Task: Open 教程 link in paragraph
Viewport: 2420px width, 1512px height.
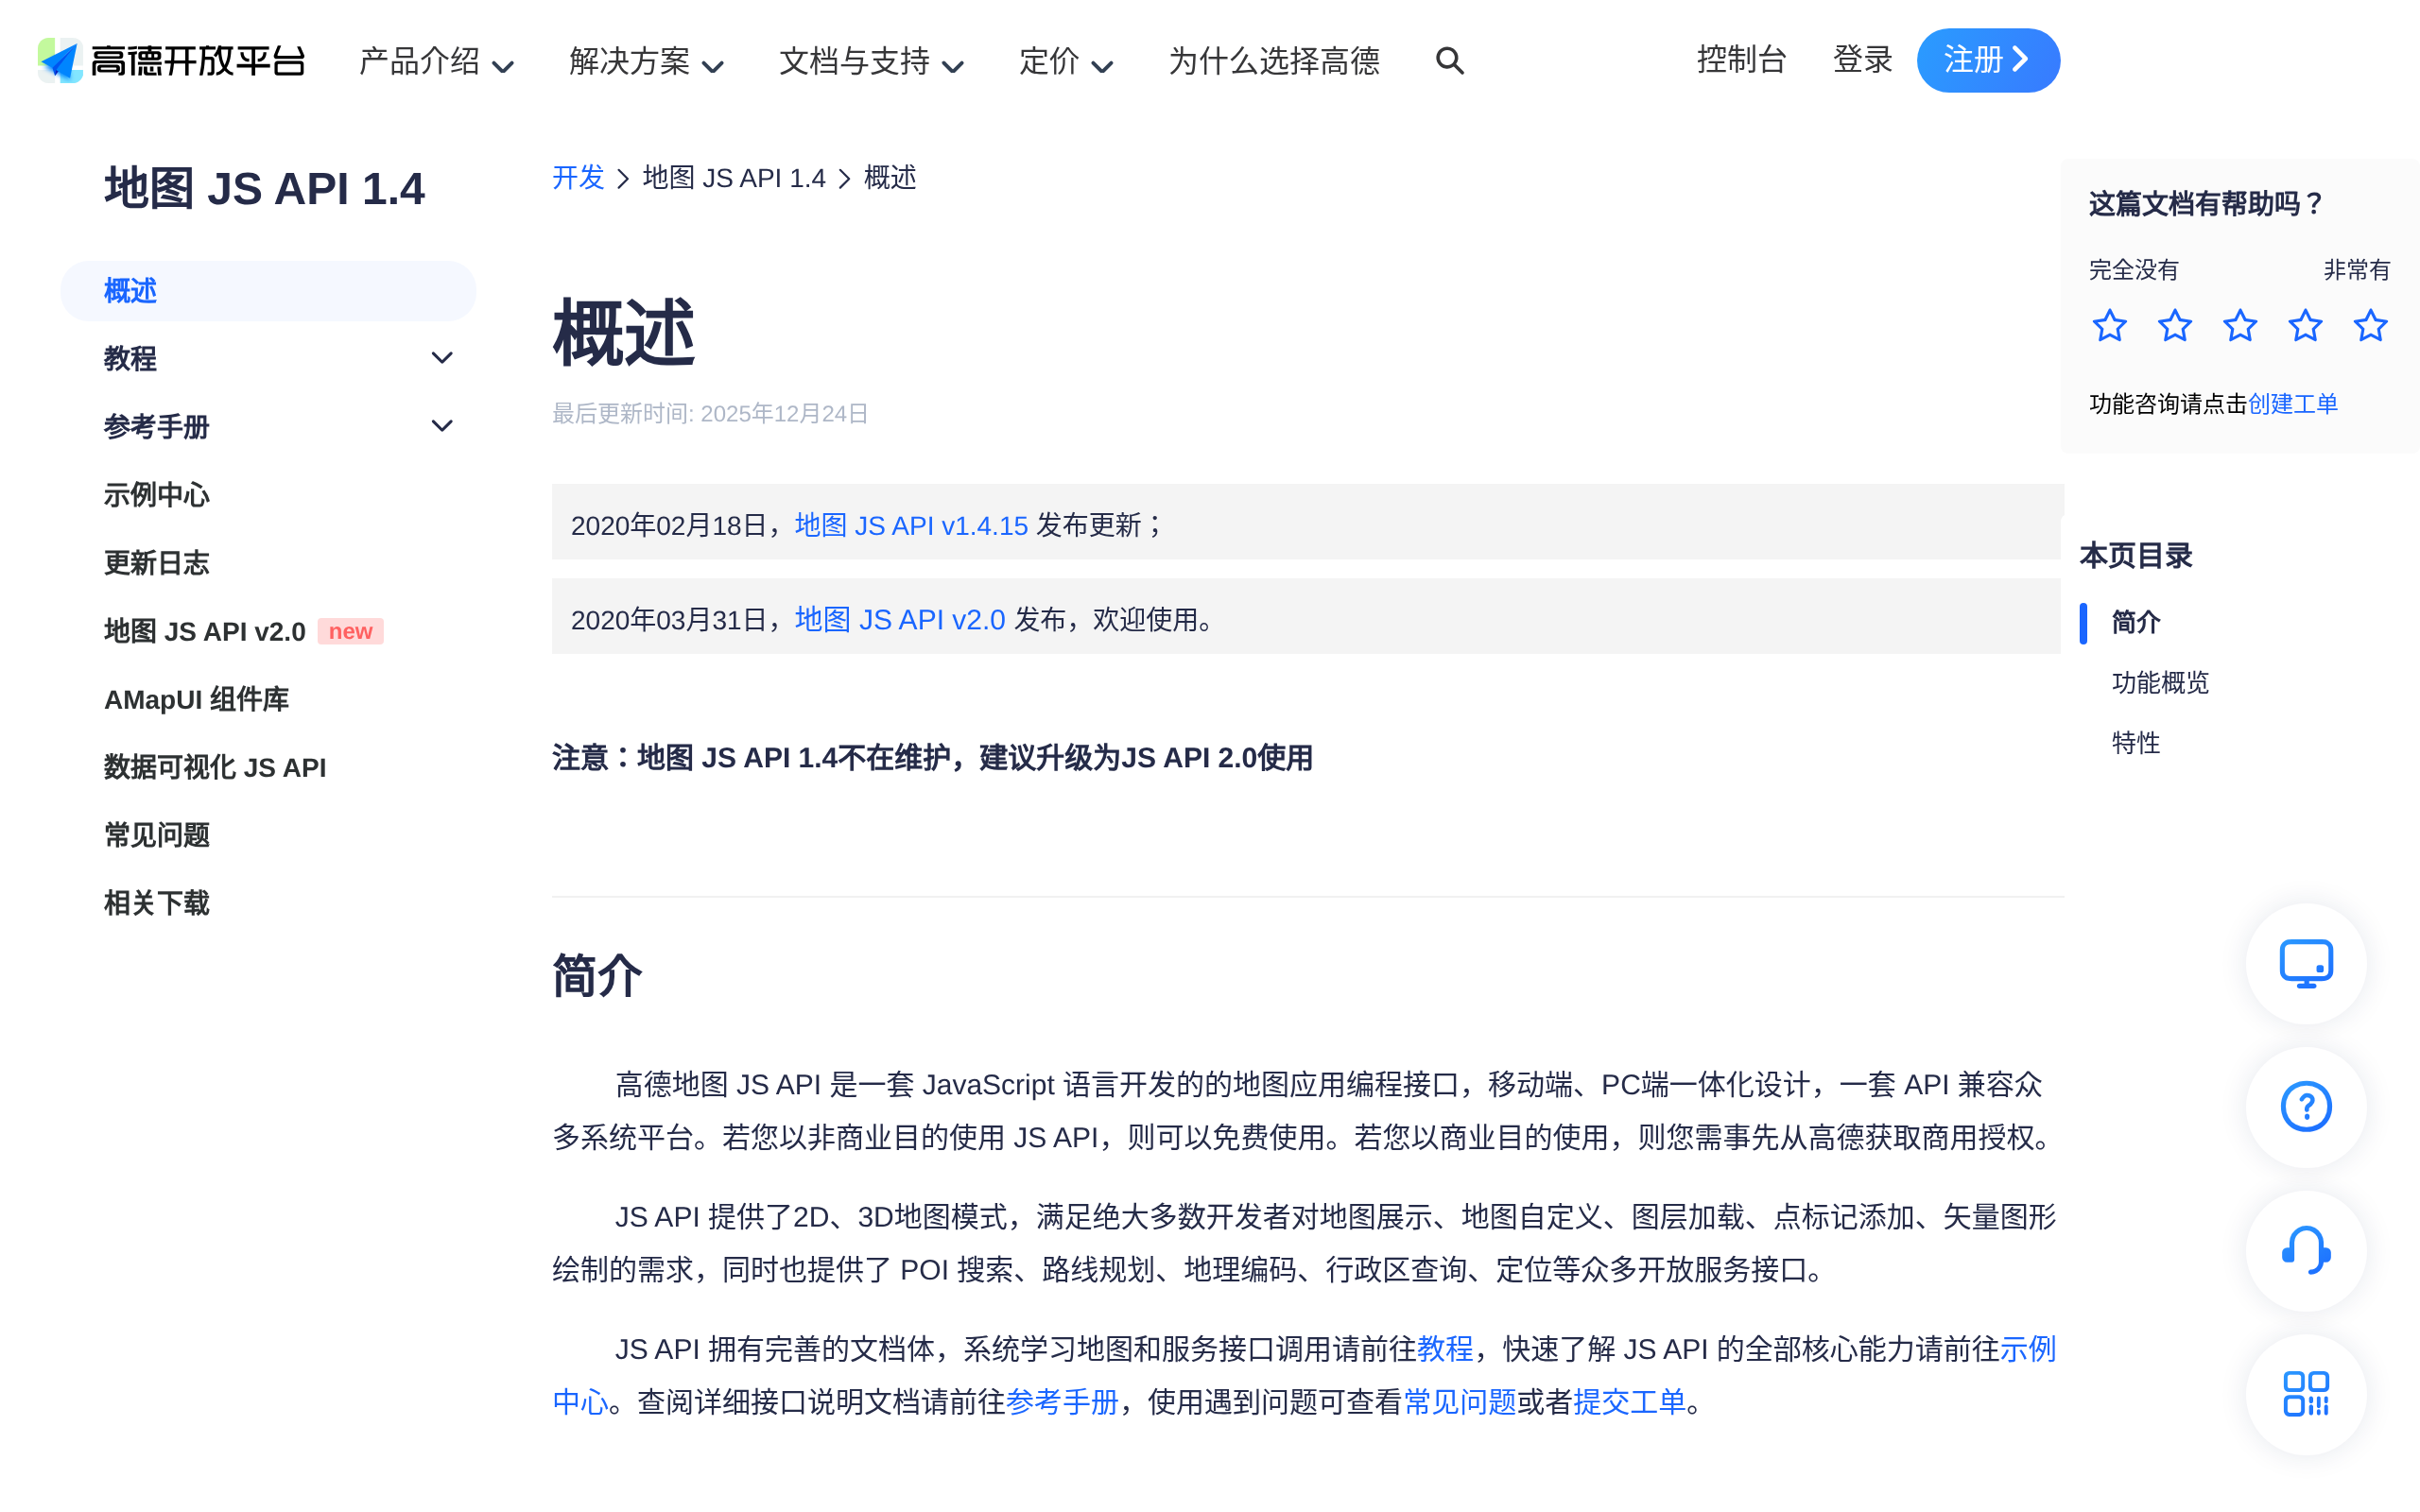Action: pos(1445,1349)
